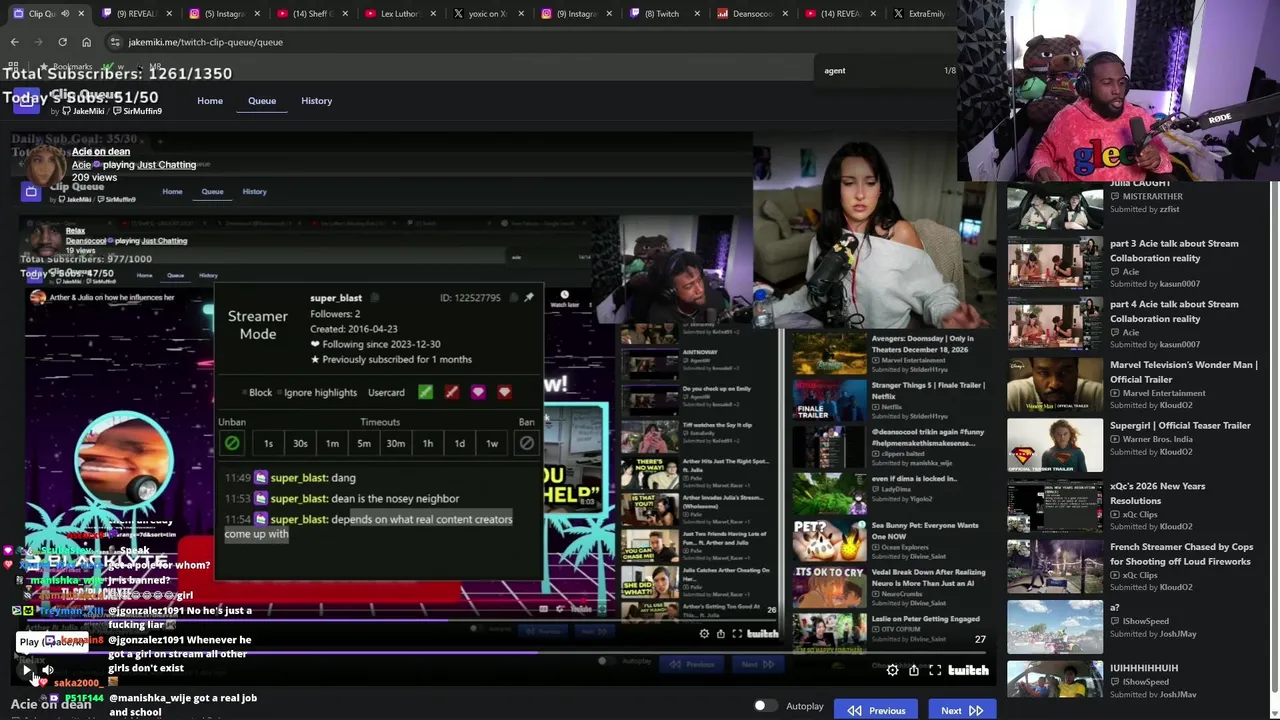Screen dimensions: 1280x720
Task: Check the Block checkbox
Action: coord(244,392)
